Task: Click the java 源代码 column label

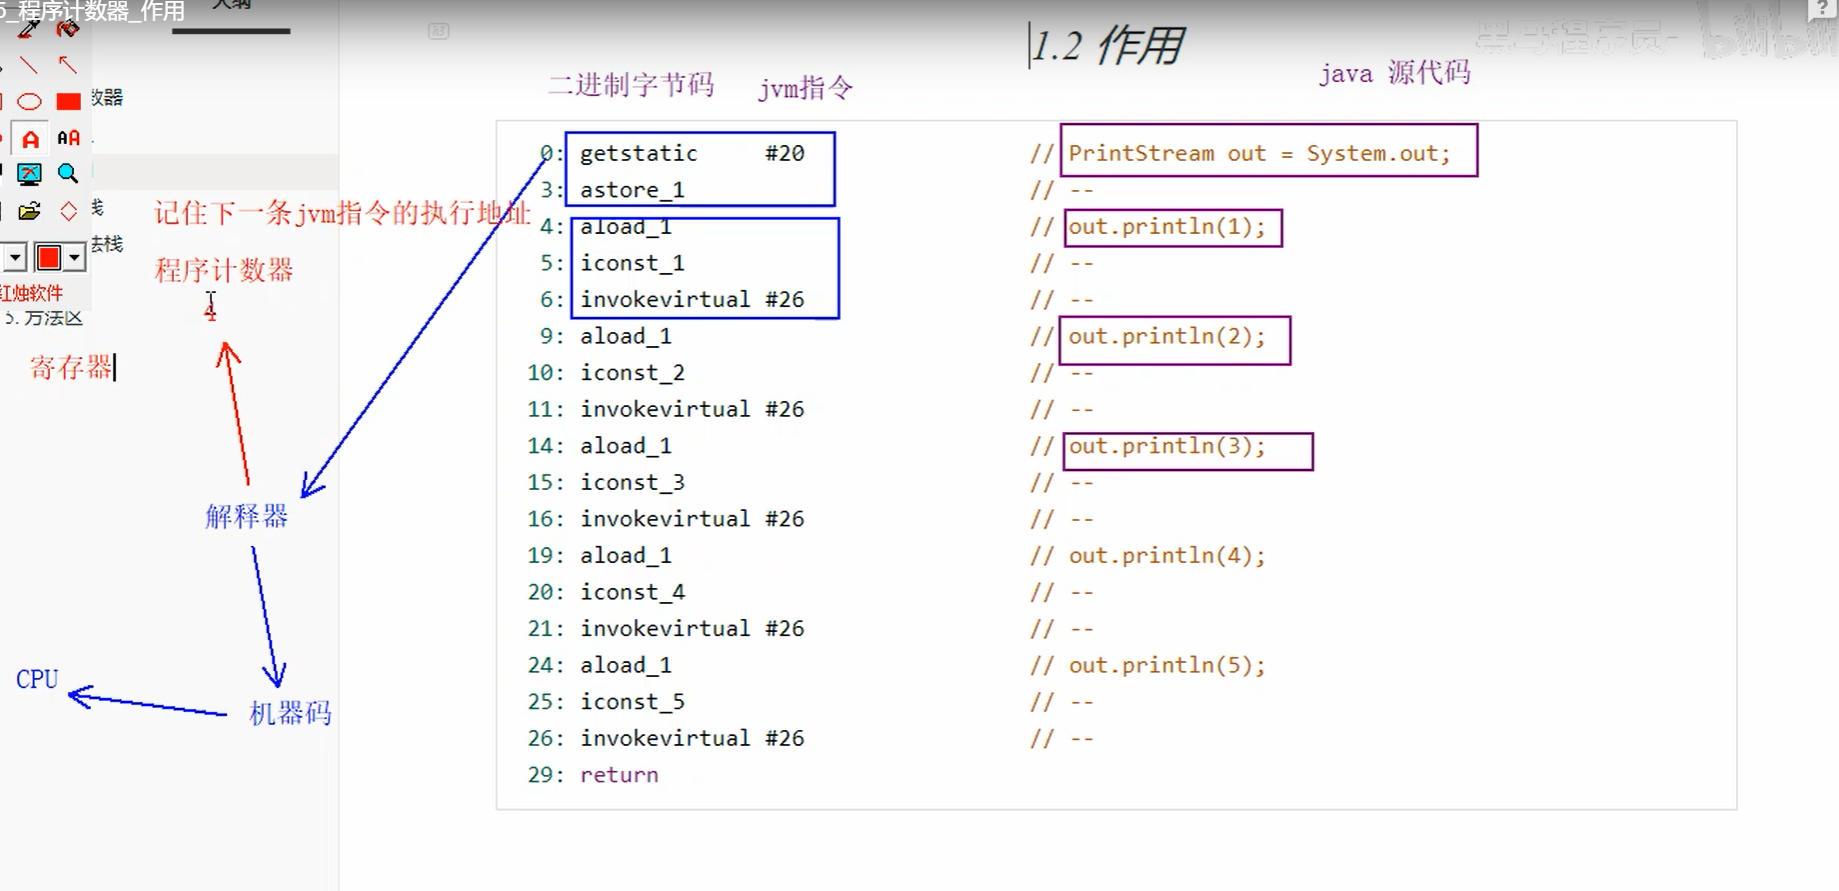Action: pos(1395,73)
